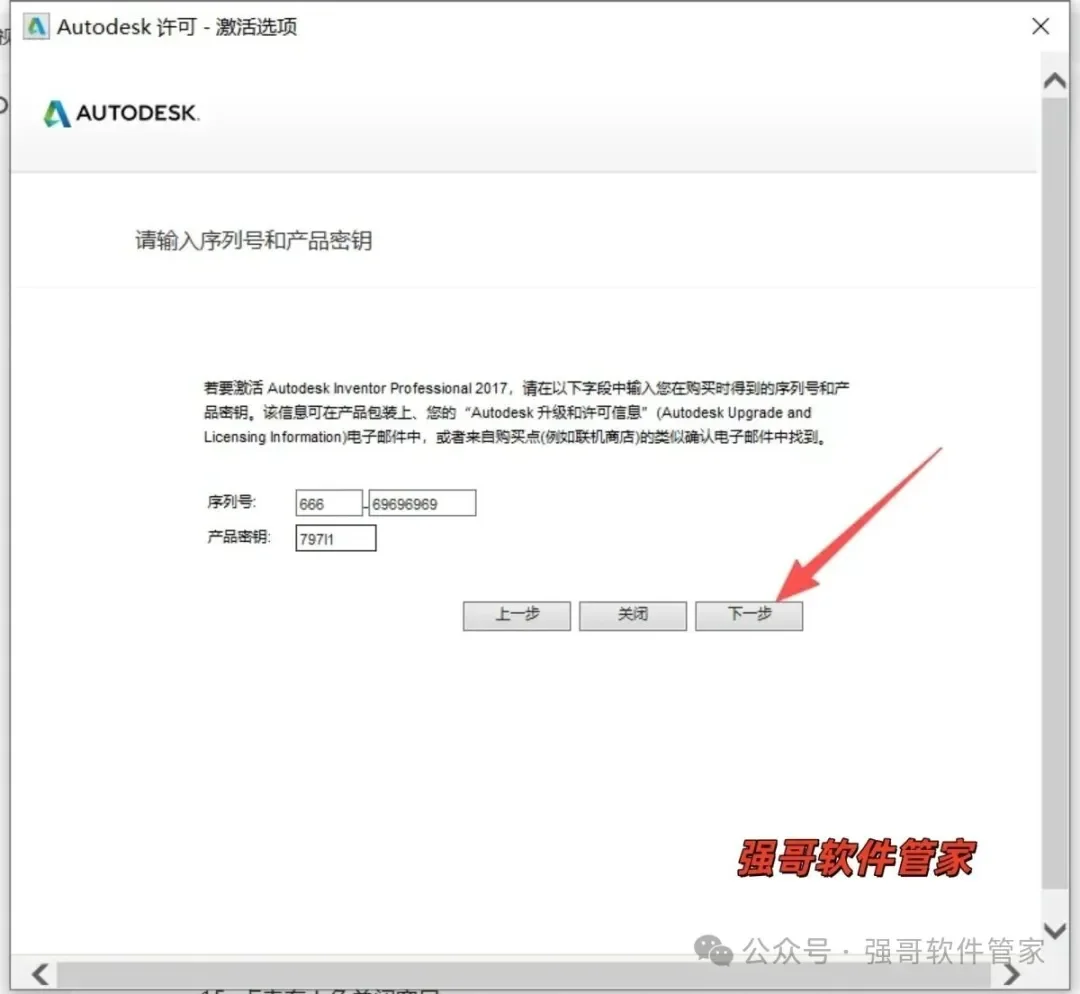Click the 产品密钥 label
This screenshot has width=1080, height=994.
click(x=239, y=537)
